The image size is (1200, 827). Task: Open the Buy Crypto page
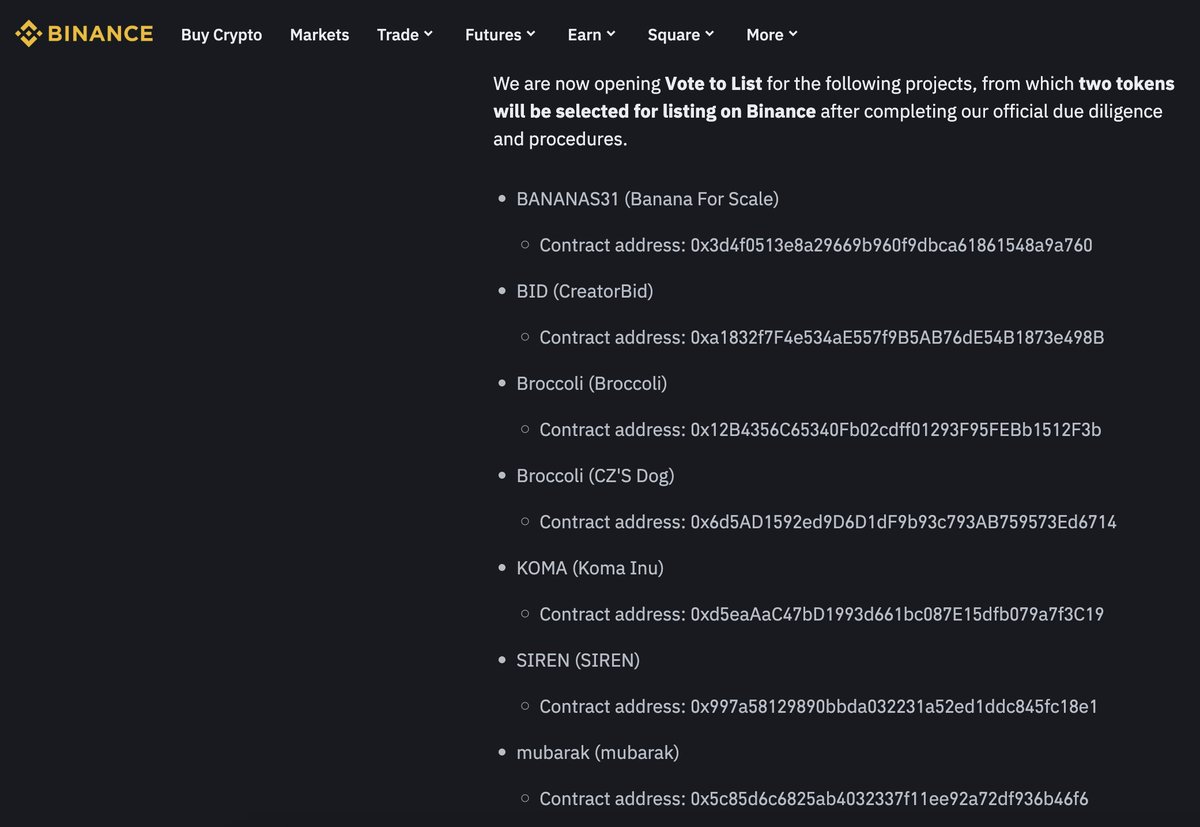coord(221,35)
